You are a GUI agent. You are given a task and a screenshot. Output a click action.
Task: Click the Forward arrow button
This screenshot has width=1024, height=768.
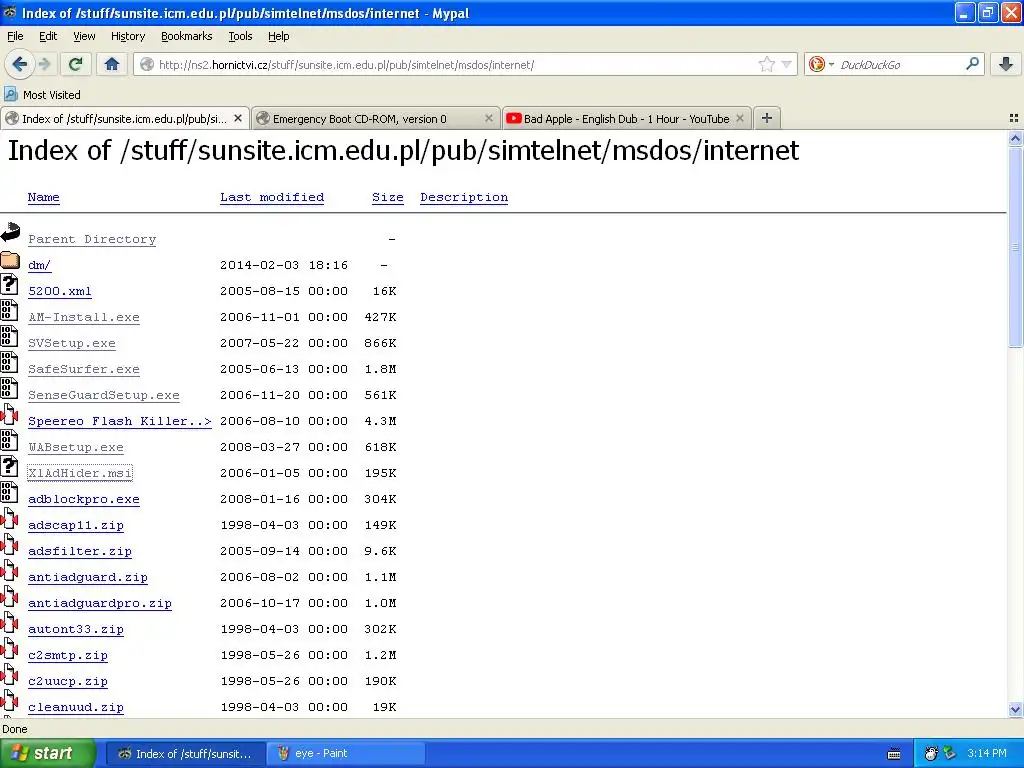click(x=45, y=64)
